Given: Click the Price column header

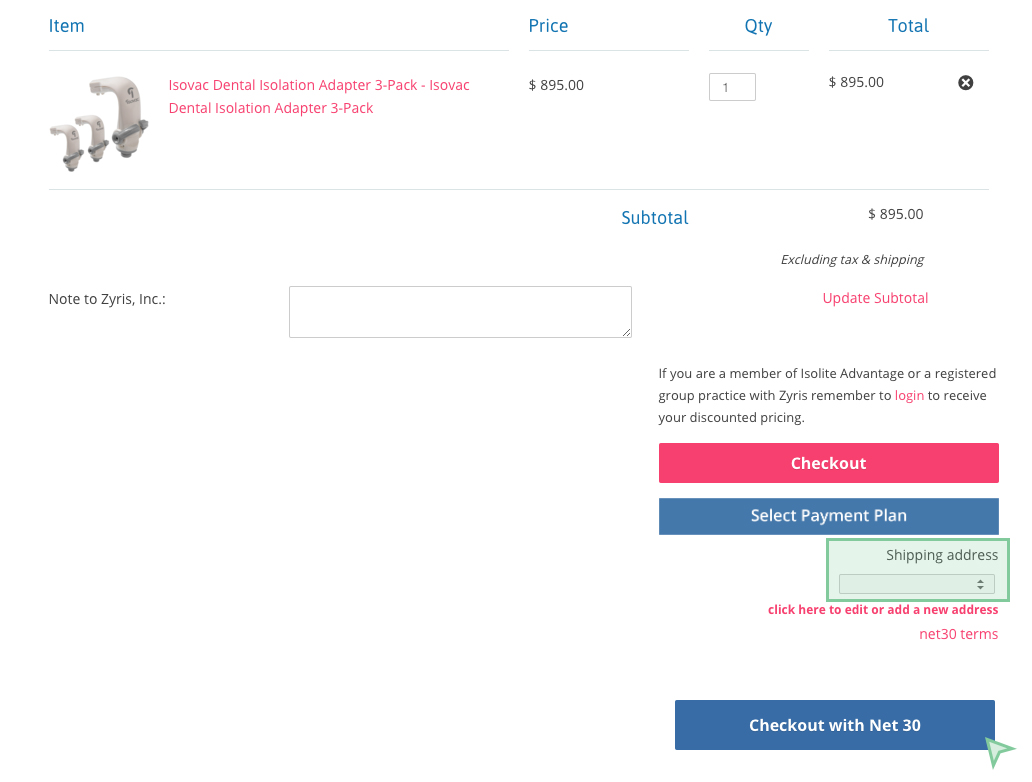Looking at the screenshot, I should pyautogui.click(x=548, y=25).
